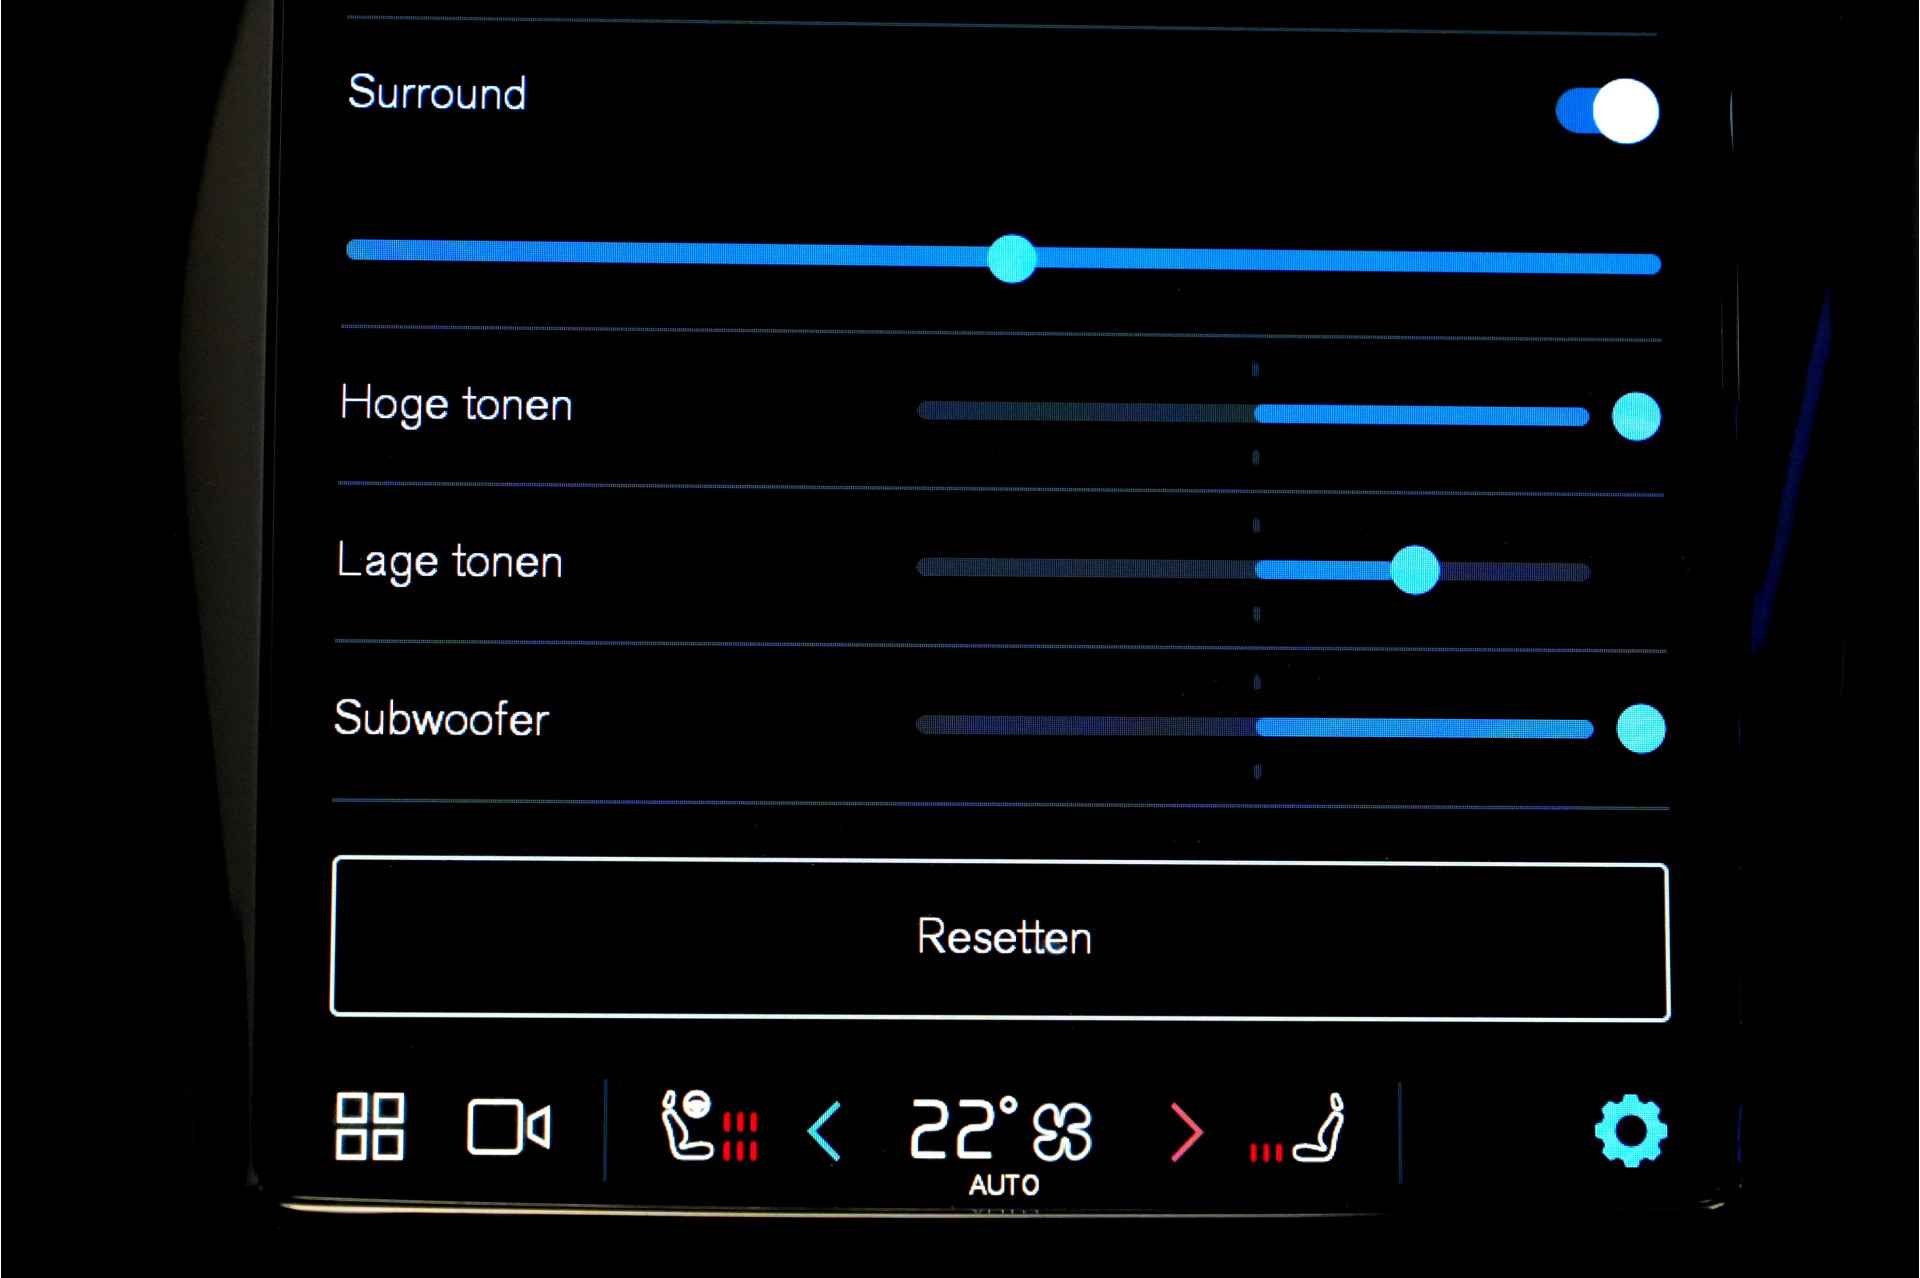1920x1278 pixels.
Task: Toggle the Surround switch off
Action: coord(1607,110)
